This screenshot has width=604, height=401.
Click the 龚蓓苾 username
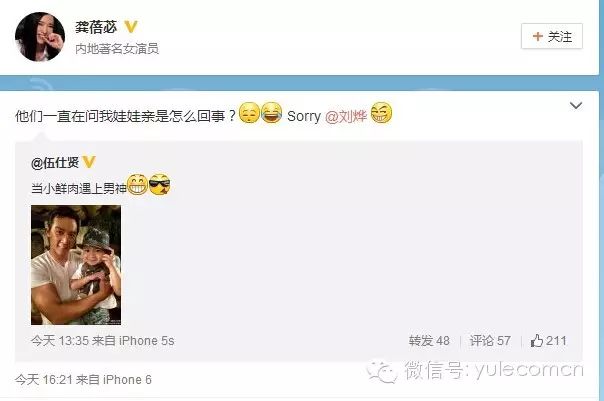[96, 27]
